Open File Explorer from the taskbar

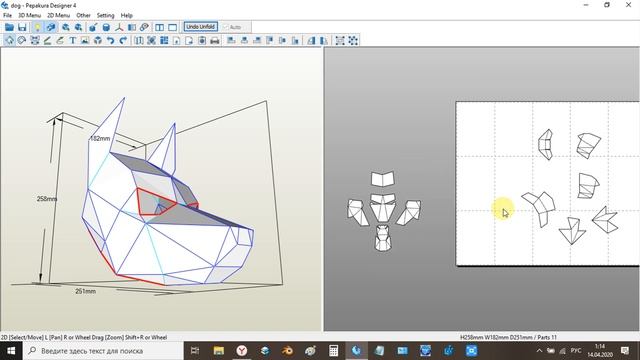(x=218, y=351)
